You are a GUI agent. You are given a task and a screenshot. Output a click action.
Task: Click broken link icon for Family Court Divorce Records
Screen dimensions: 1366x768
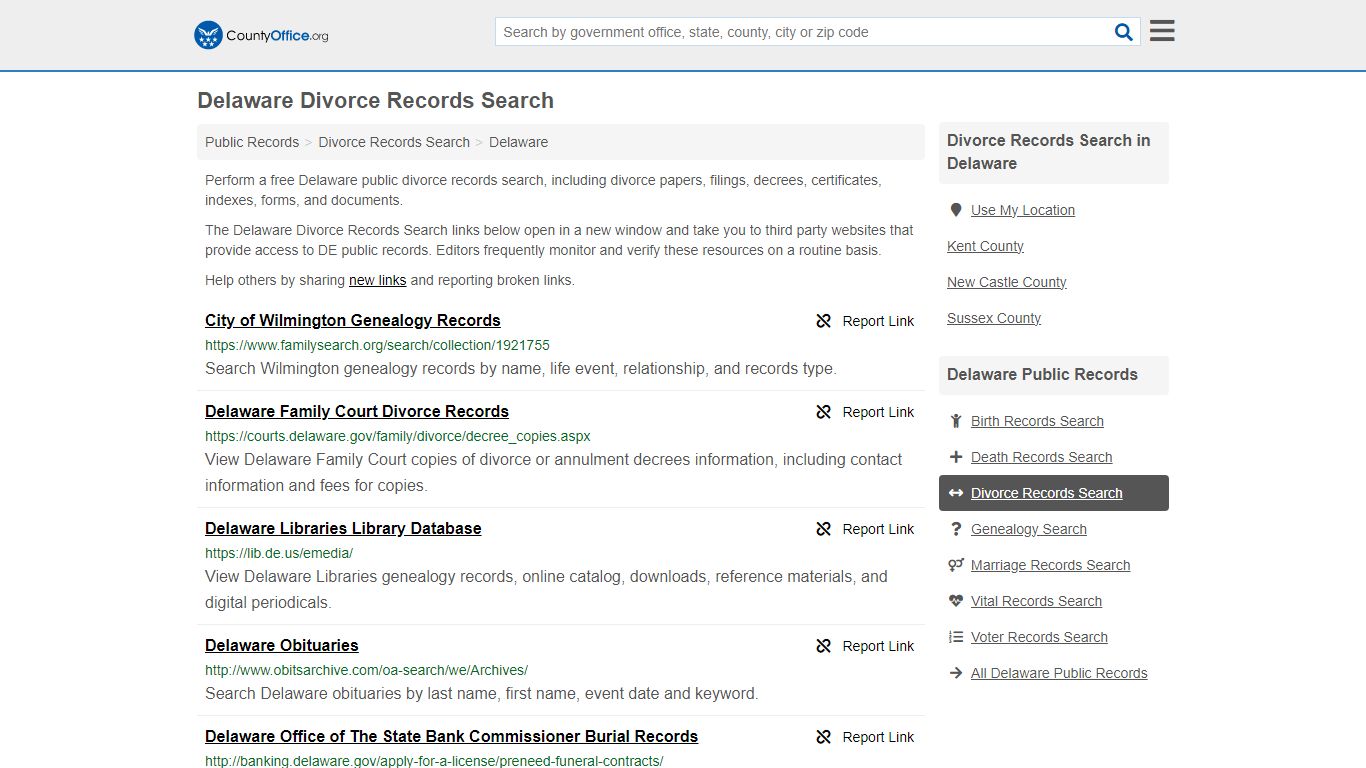pyautogui.click(x=824, y=412)
